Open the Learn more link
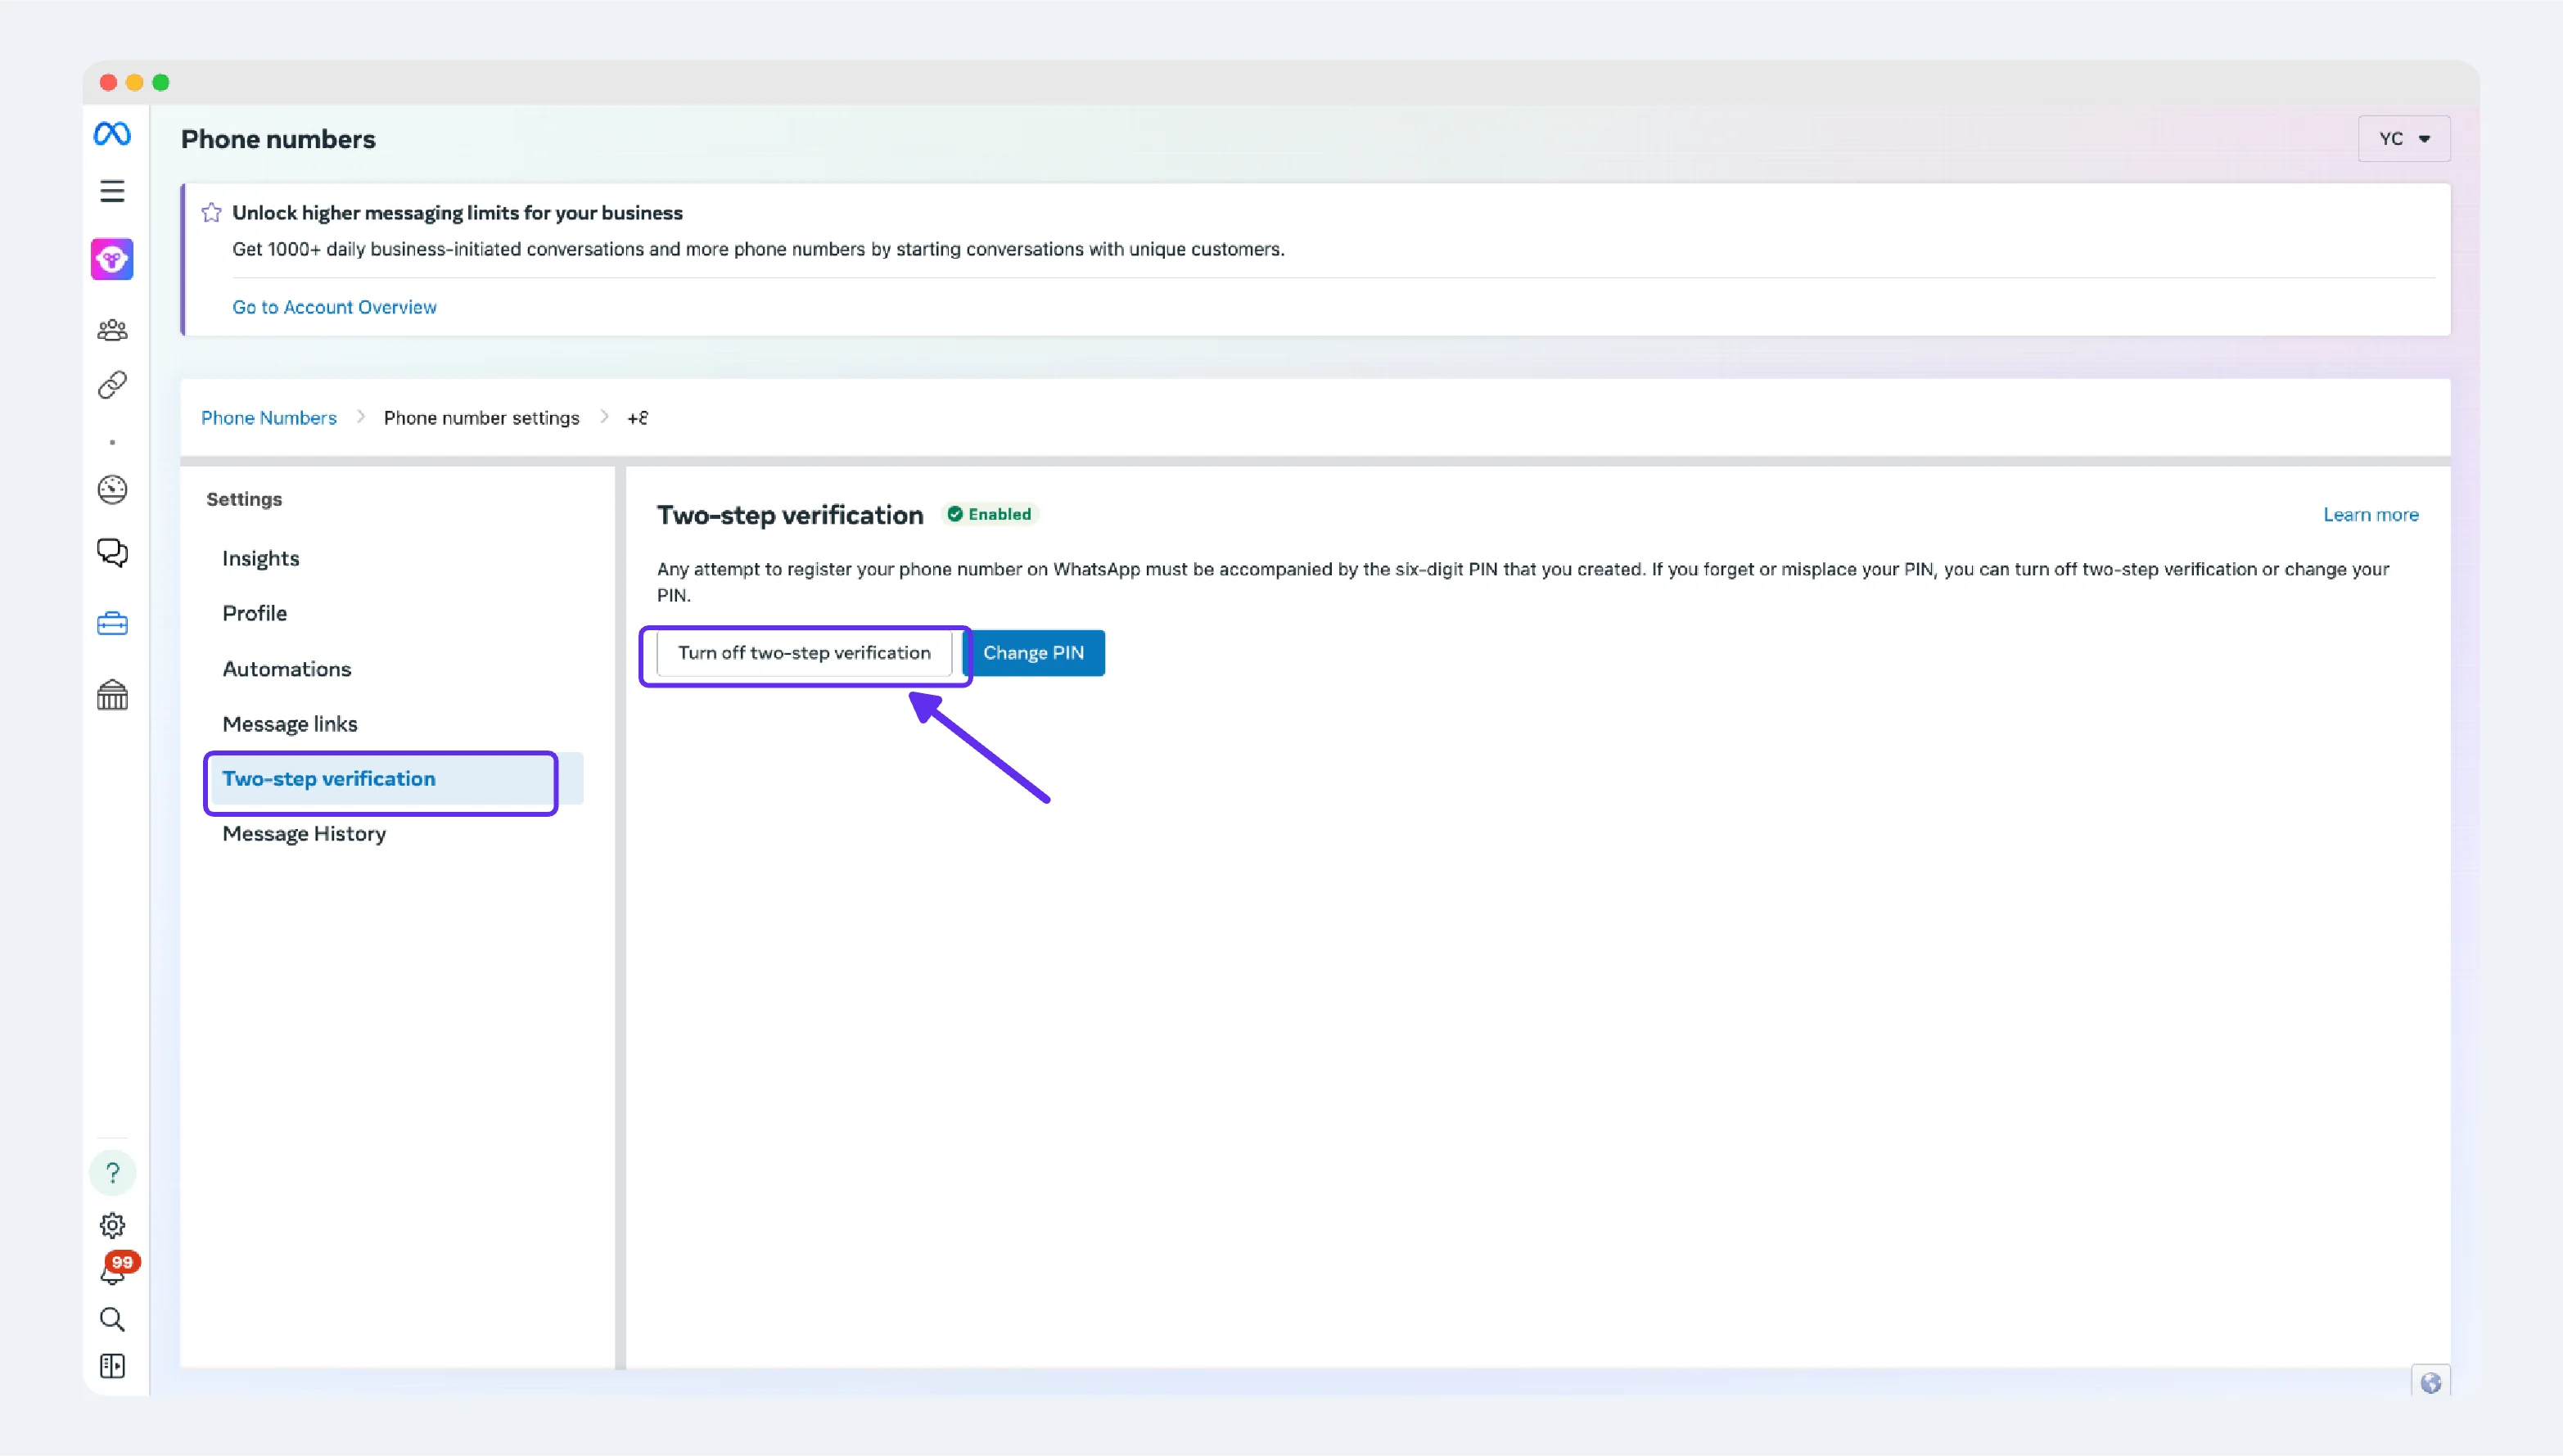This screenshot has height=1456, width=2563. 2371,514
